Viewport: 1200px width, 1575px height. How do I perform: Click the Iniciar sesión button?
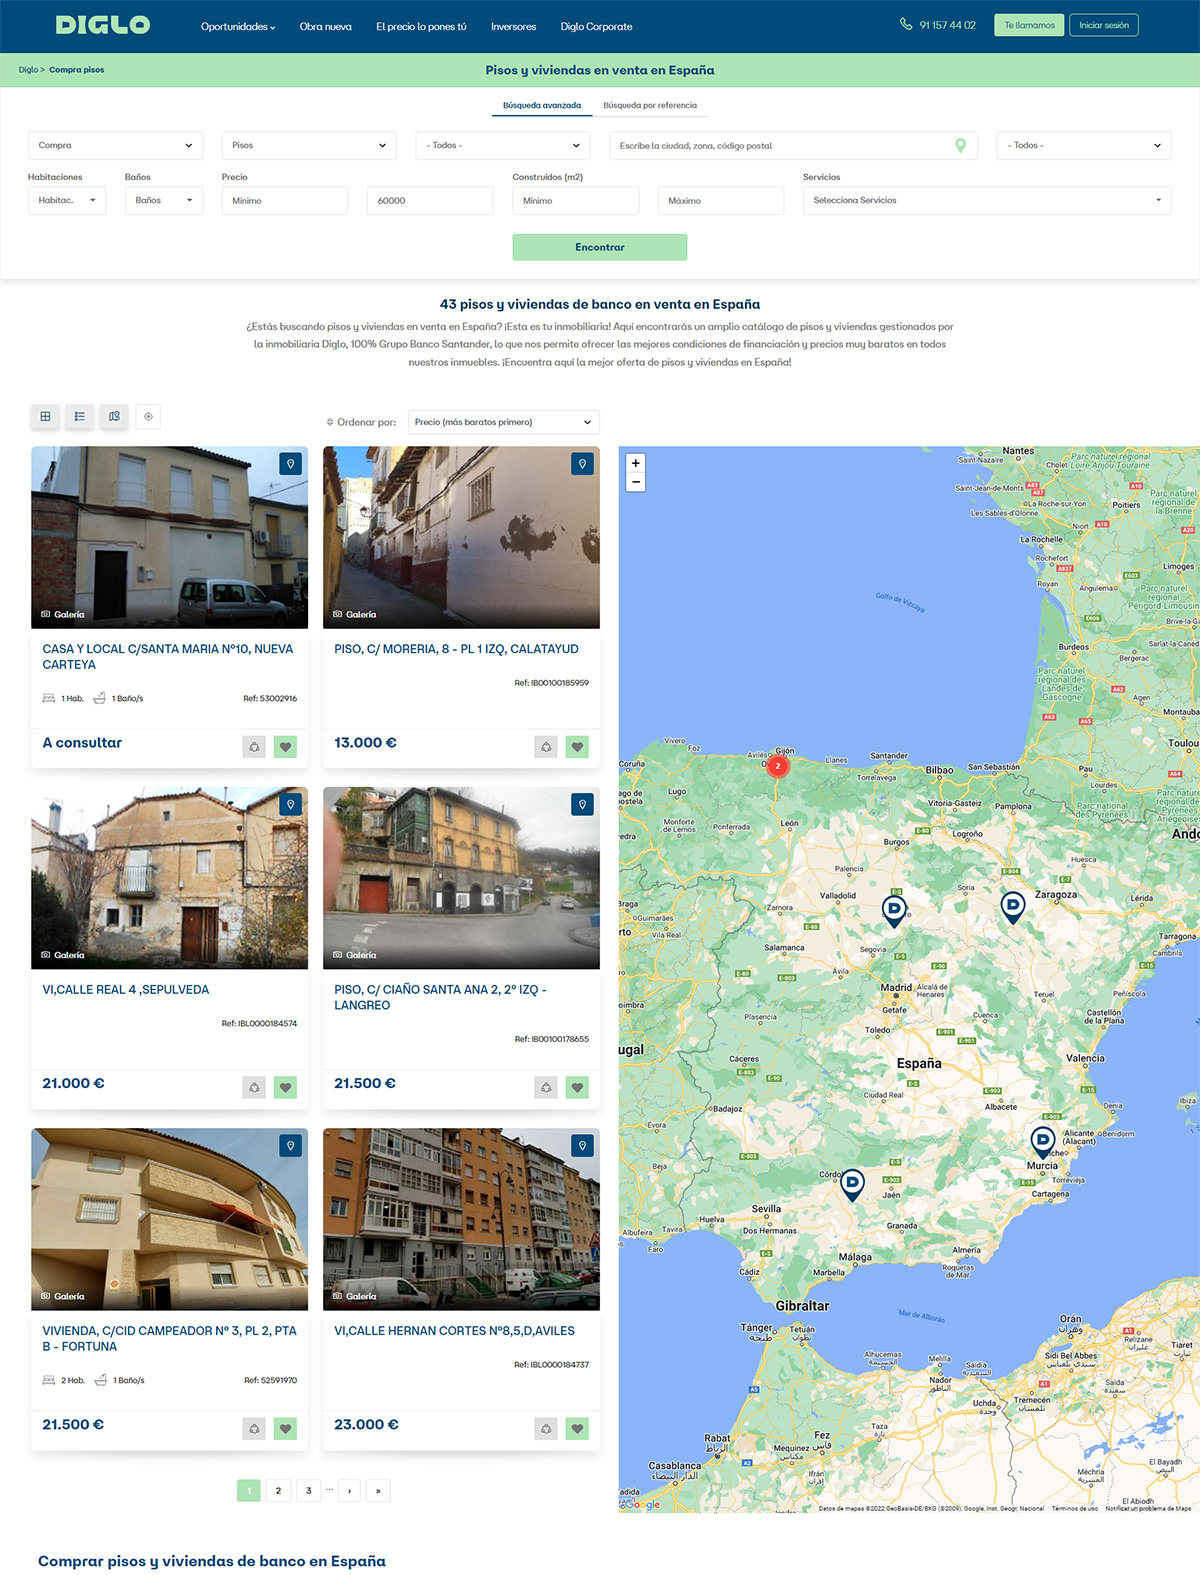pos(1103,26)
